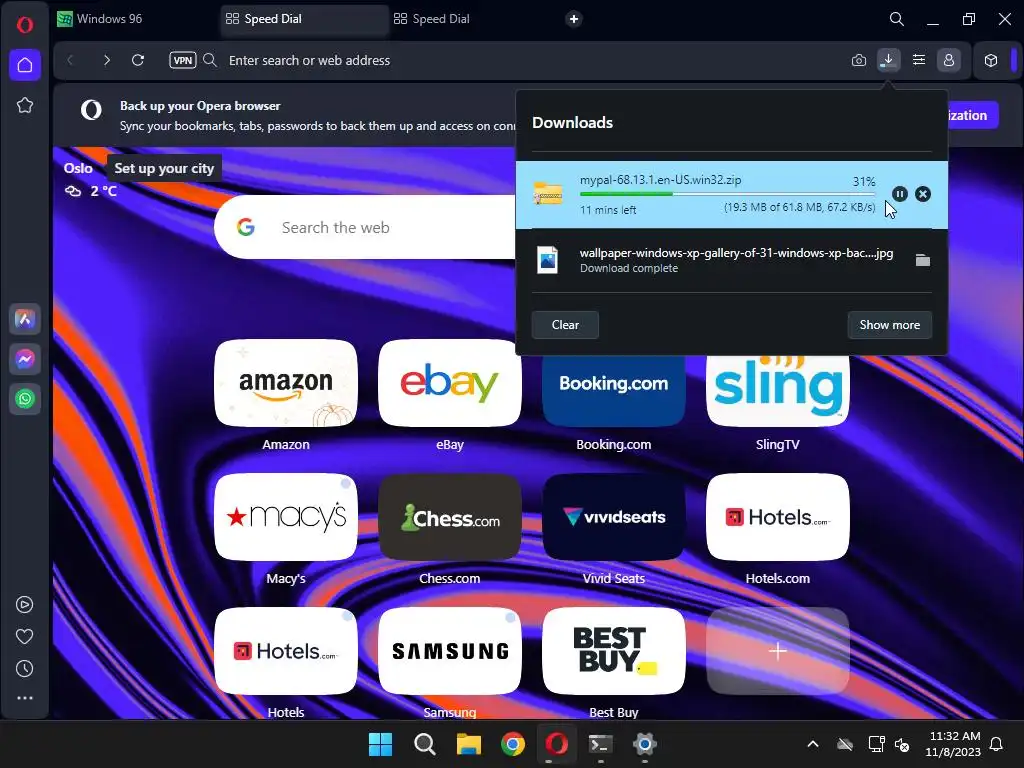This screenshot has height=768, width=1024.
Task: Open Messenger in the sidebar
Action: tap(25, 359)
